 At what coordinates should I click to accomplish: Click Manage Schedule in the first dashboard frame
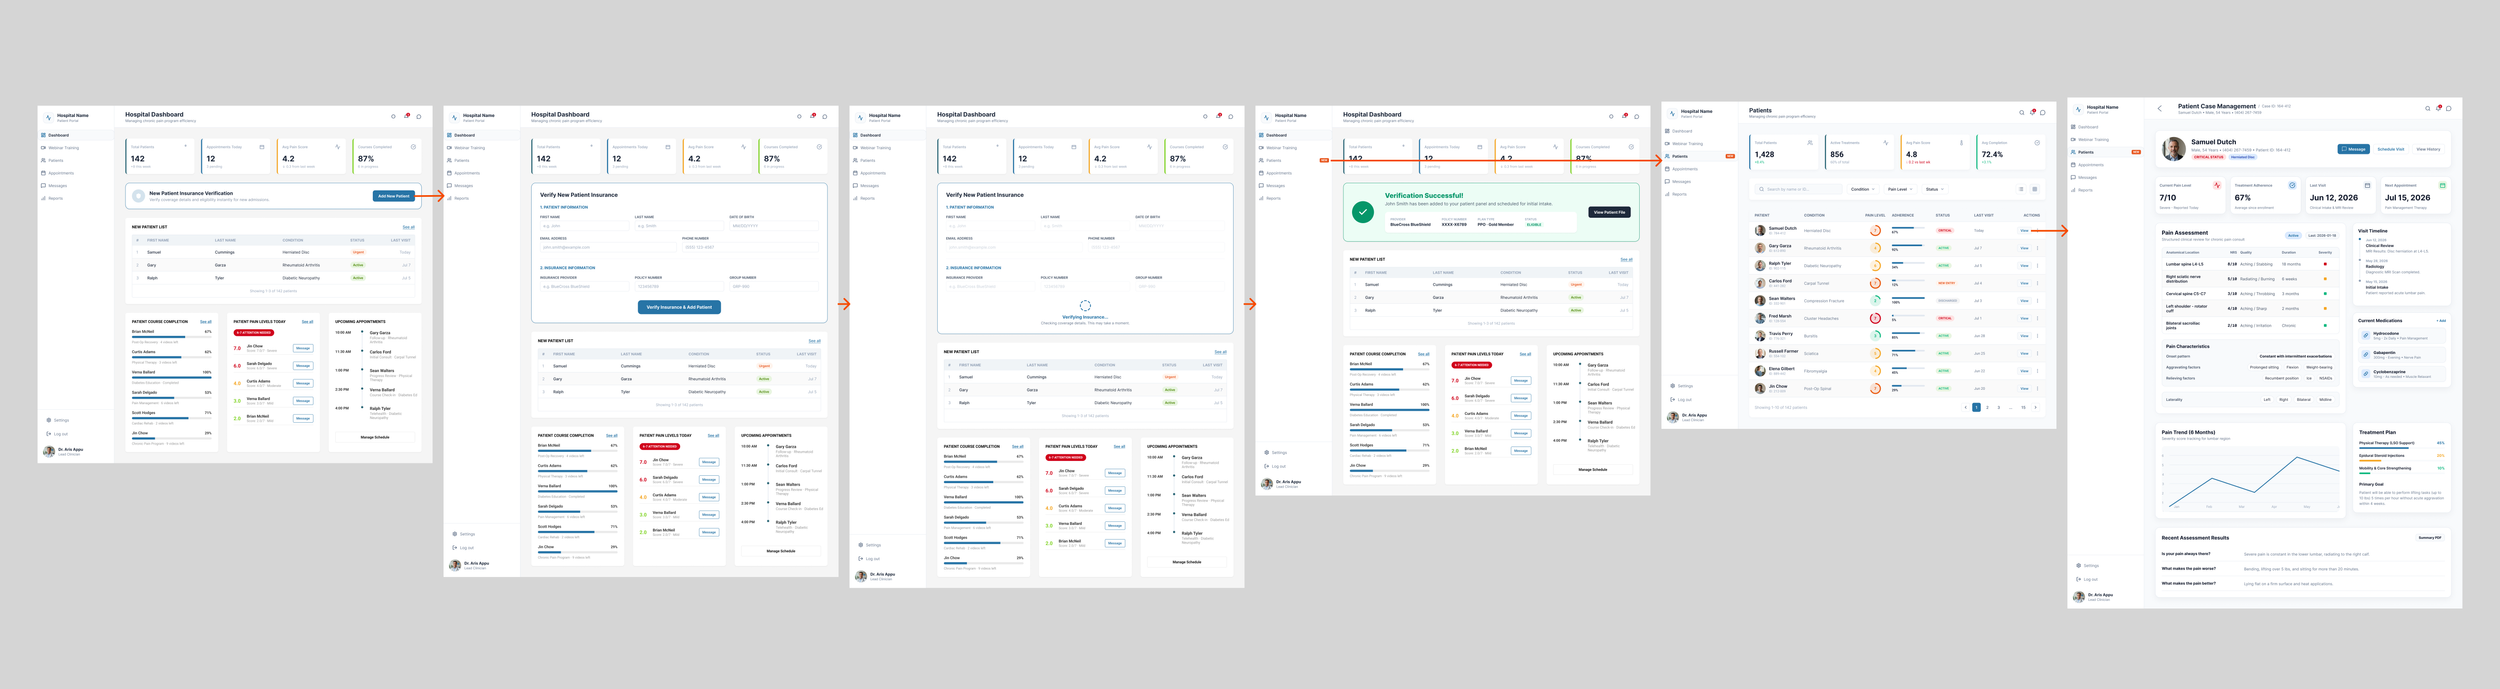click(375, 437)
